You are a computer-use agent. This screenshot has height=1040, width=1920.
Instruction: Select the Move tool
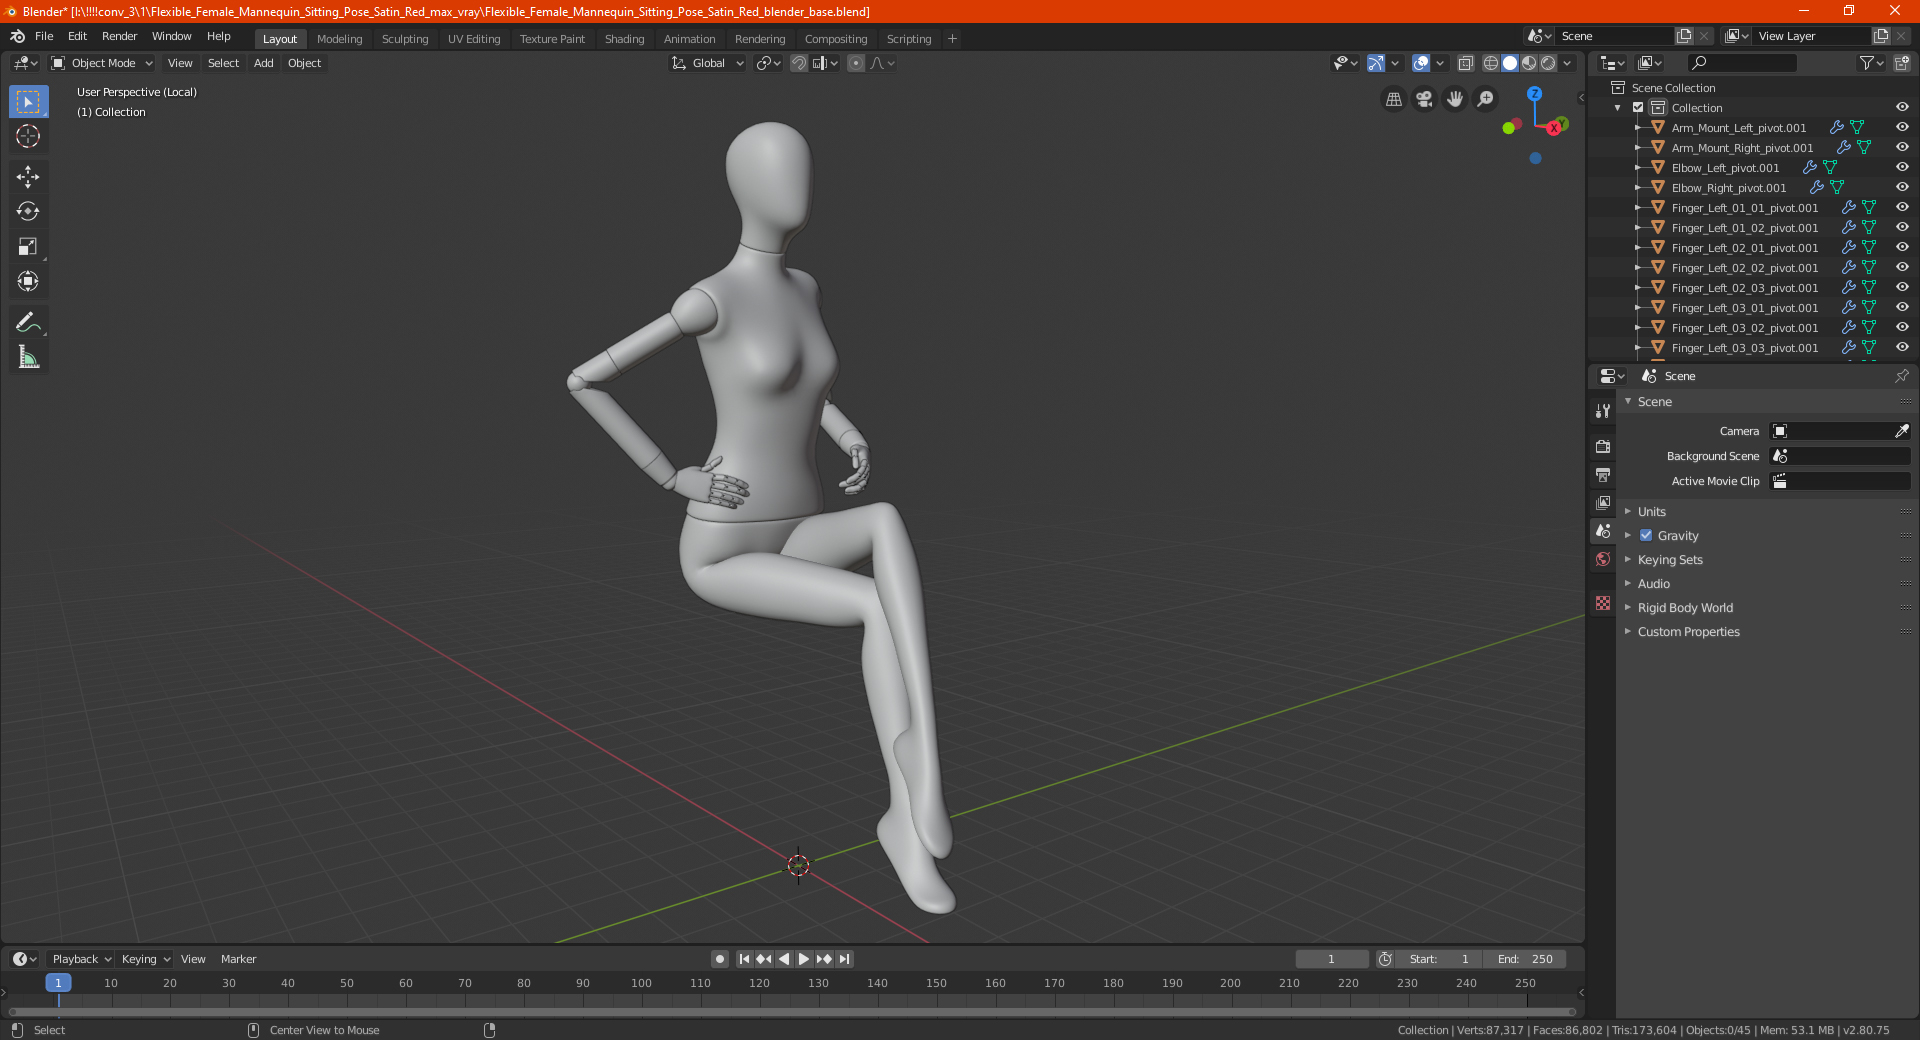point(28,177)
